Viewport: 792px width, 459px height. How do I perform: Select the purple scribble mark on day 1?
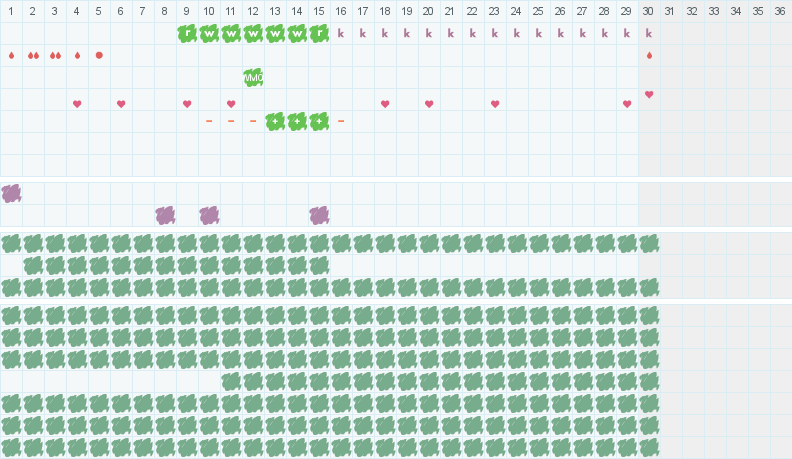click(x=11, y=193)
